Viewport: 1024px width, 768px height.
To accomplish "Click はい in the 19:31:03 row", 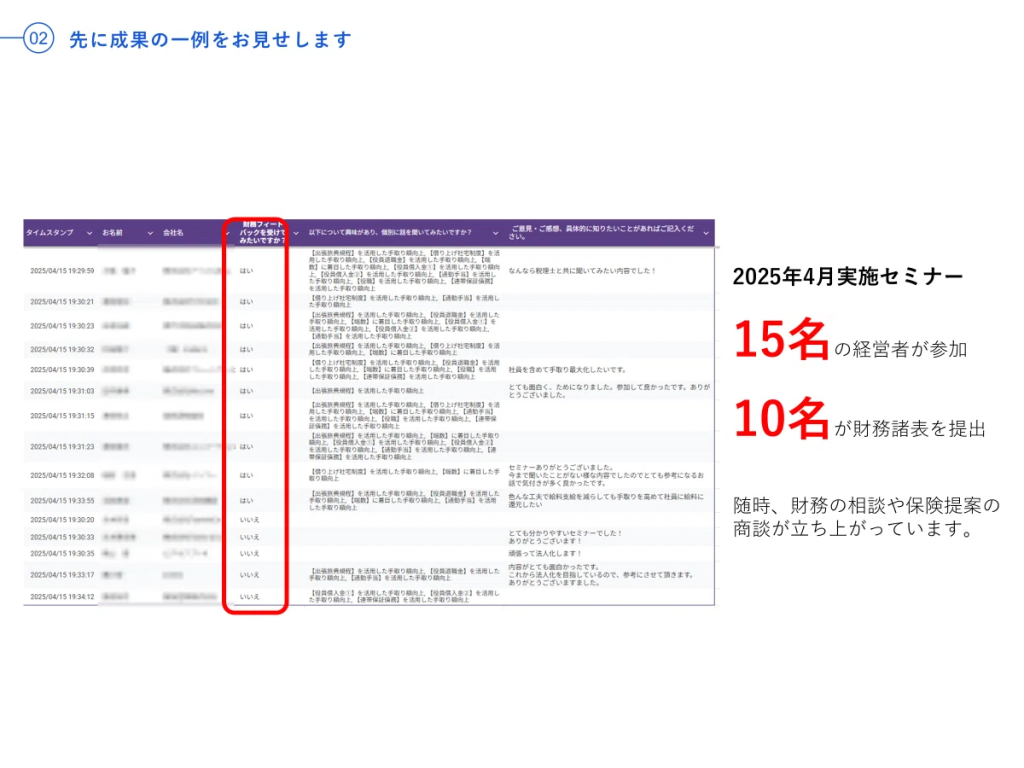I will tap(246, 391).
